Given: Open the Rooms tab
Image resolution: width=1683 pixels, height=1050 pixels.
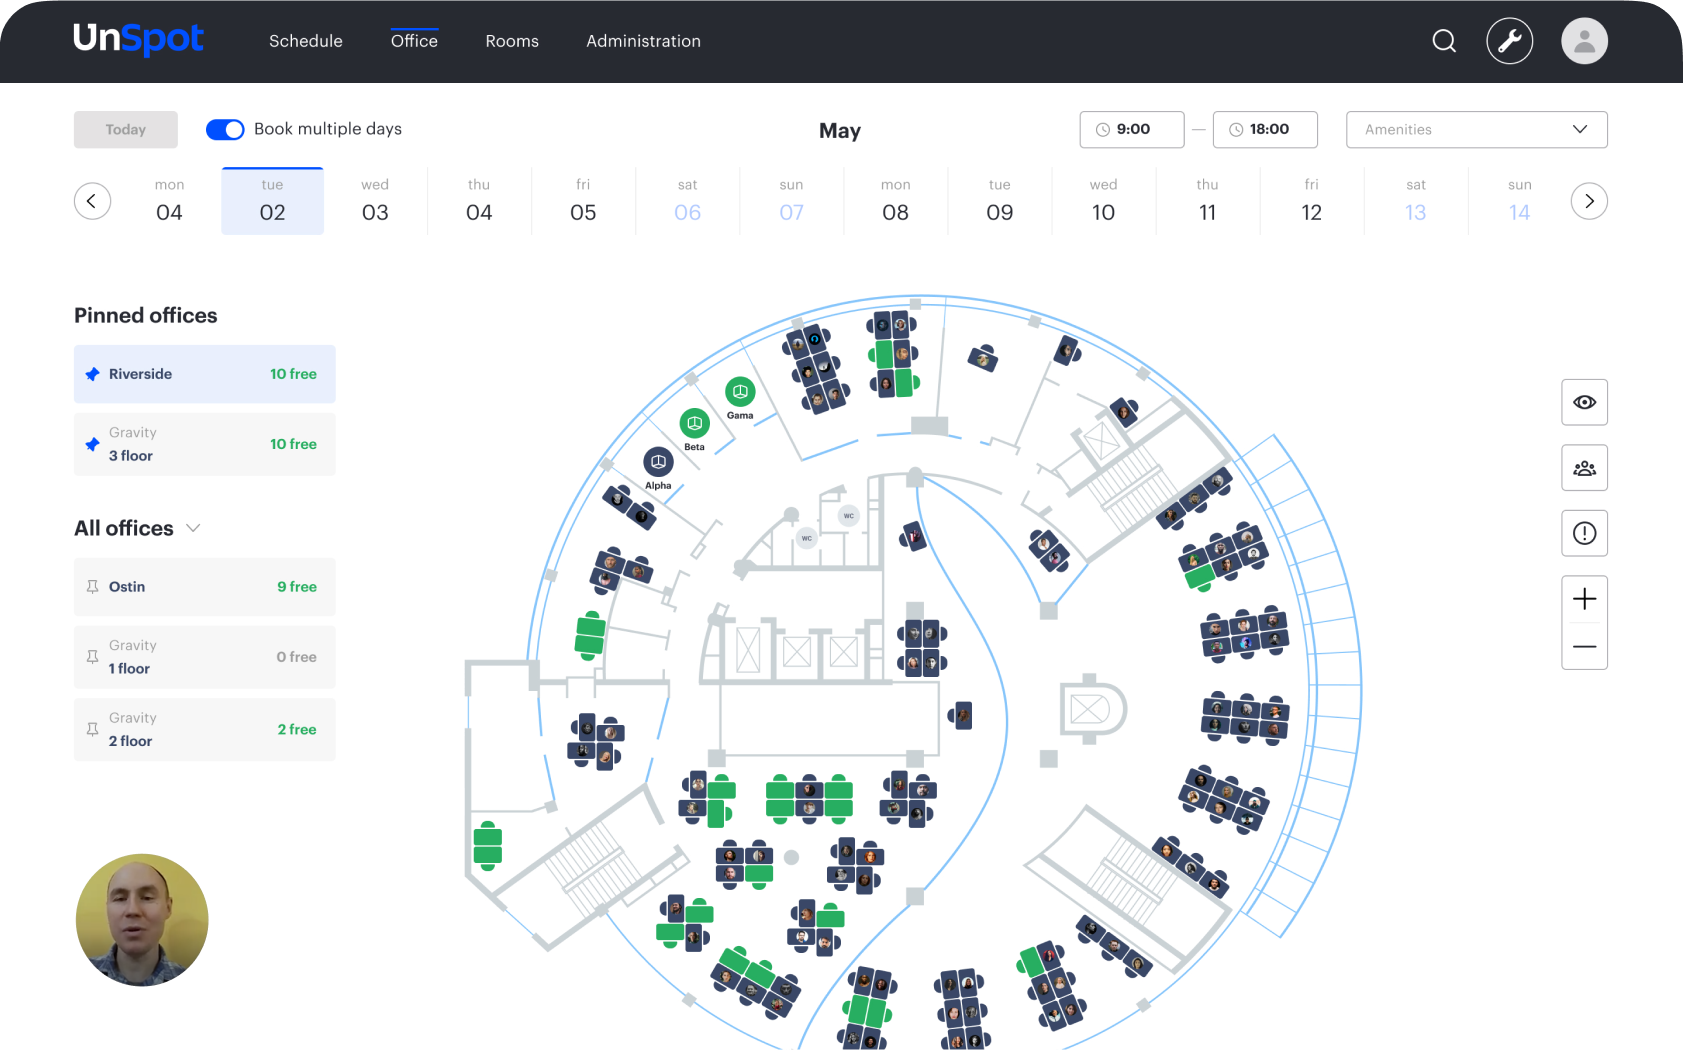Looking at the screenshot, I should pyautogui.click(x=512, y=41).
